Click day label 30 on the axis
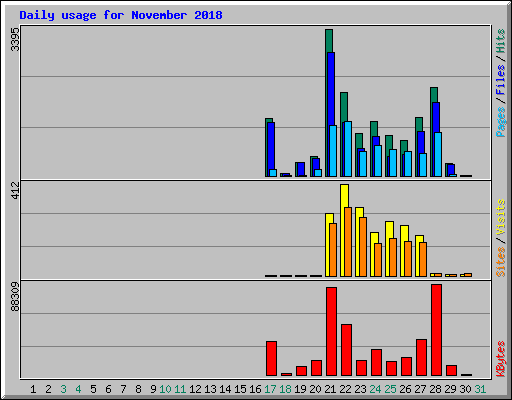The image size is (512, 400). coord(465,389)
